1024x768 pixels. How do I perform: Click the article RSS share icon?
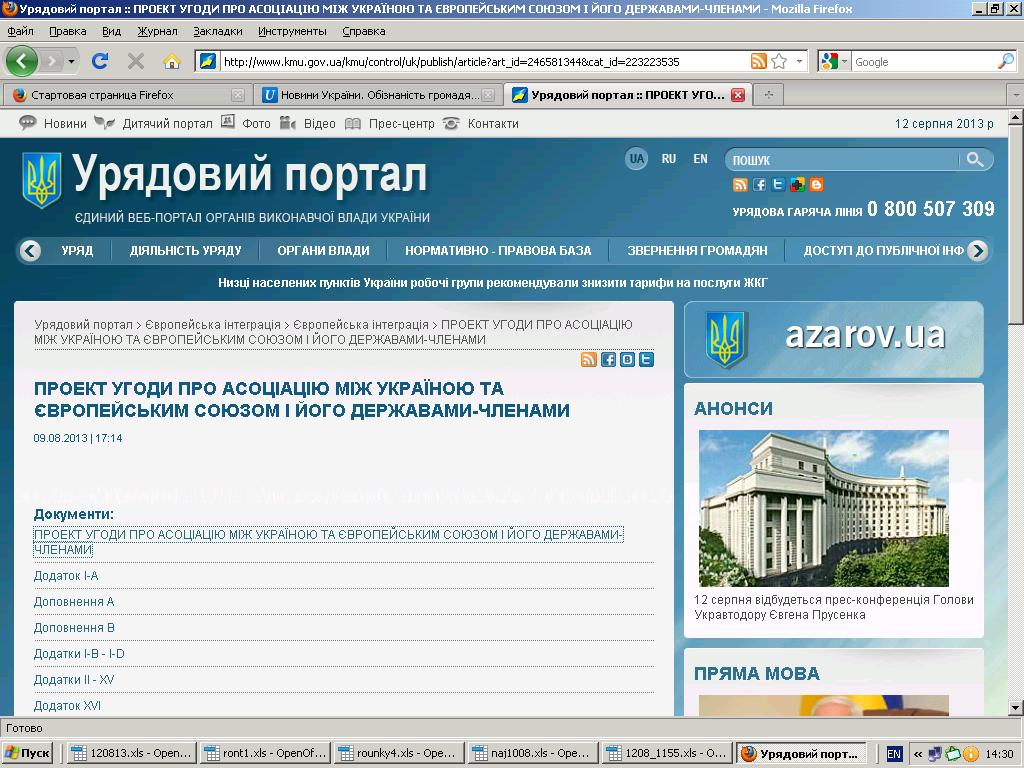pos(589,359)
